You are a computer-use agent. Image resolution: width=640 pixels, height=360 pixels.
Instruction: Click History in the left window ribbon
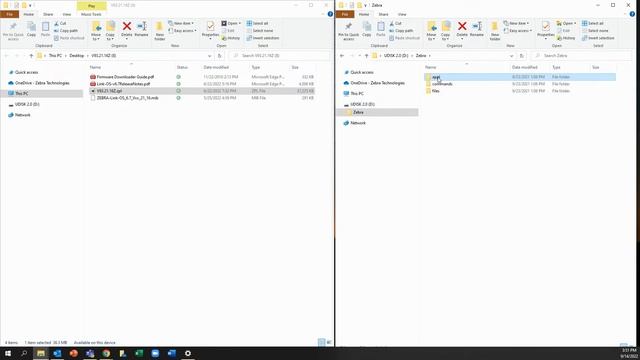(231, 38)
